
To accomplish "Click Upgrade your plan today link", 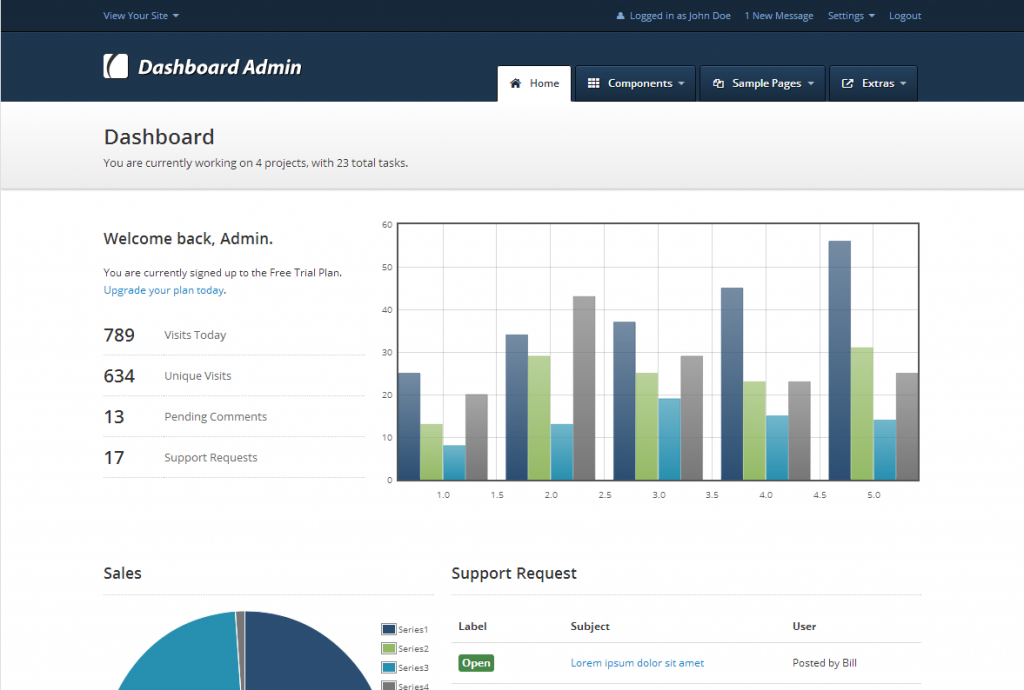I will pyautogui.click(x=164, y=290).
